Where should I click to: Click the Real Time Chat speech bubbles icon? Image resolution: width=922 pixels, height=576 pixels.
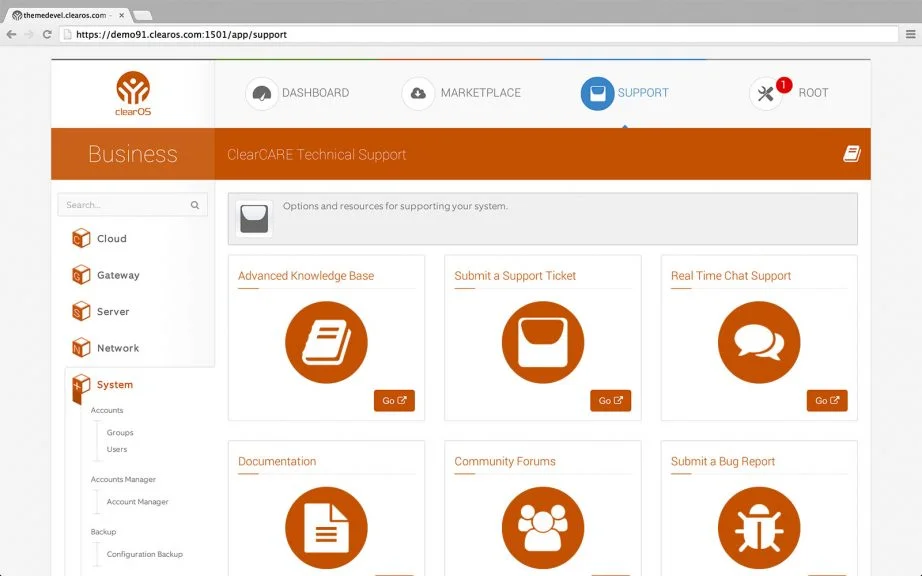[x=759, y=343]
